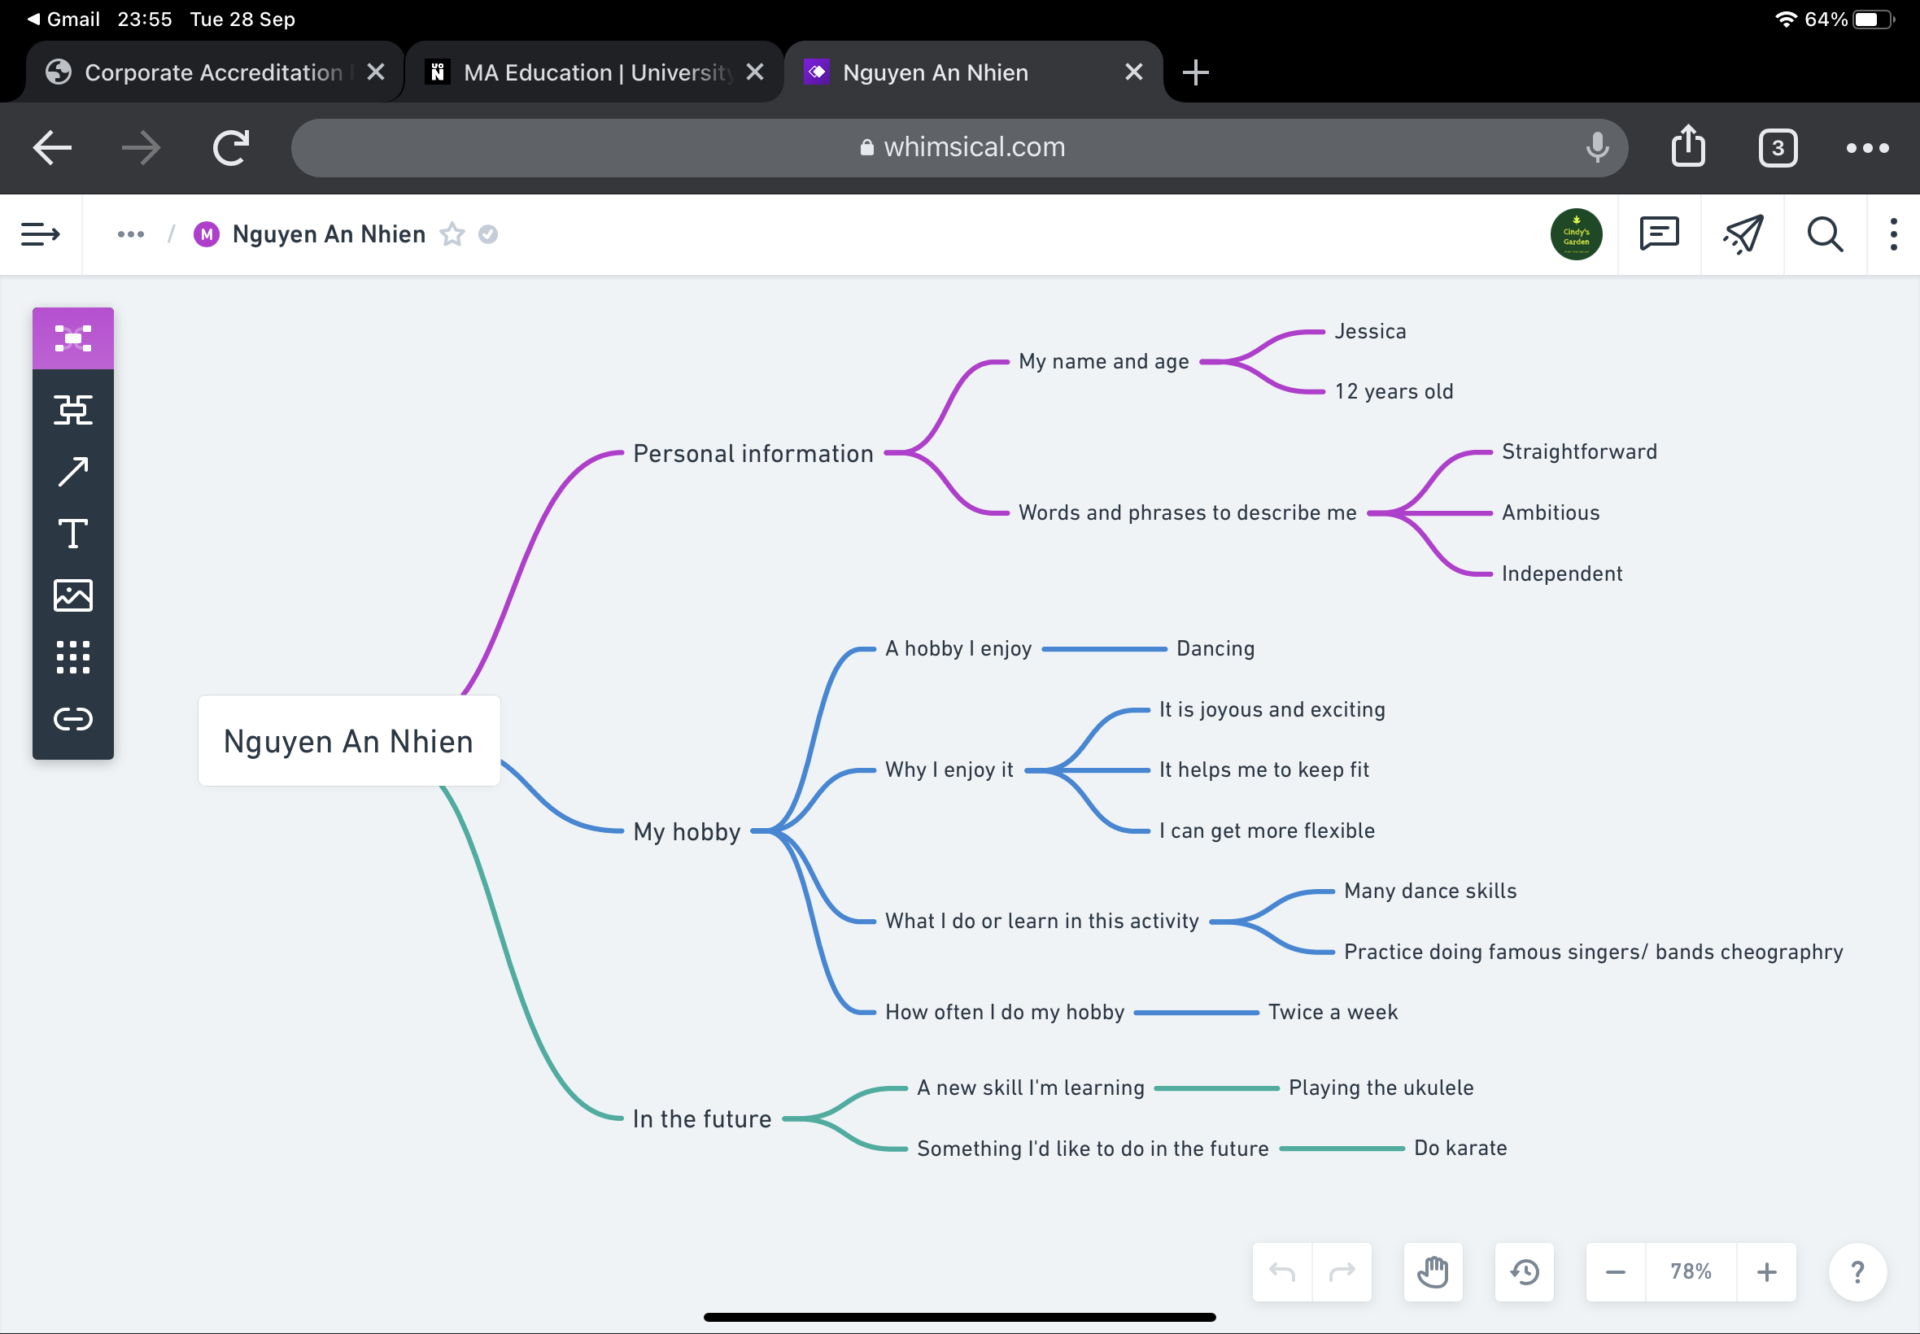Image resolution: width=1920 pixels, height=1334 pixels.
Task: Click the paper plane share icon
Action: 1742,234
